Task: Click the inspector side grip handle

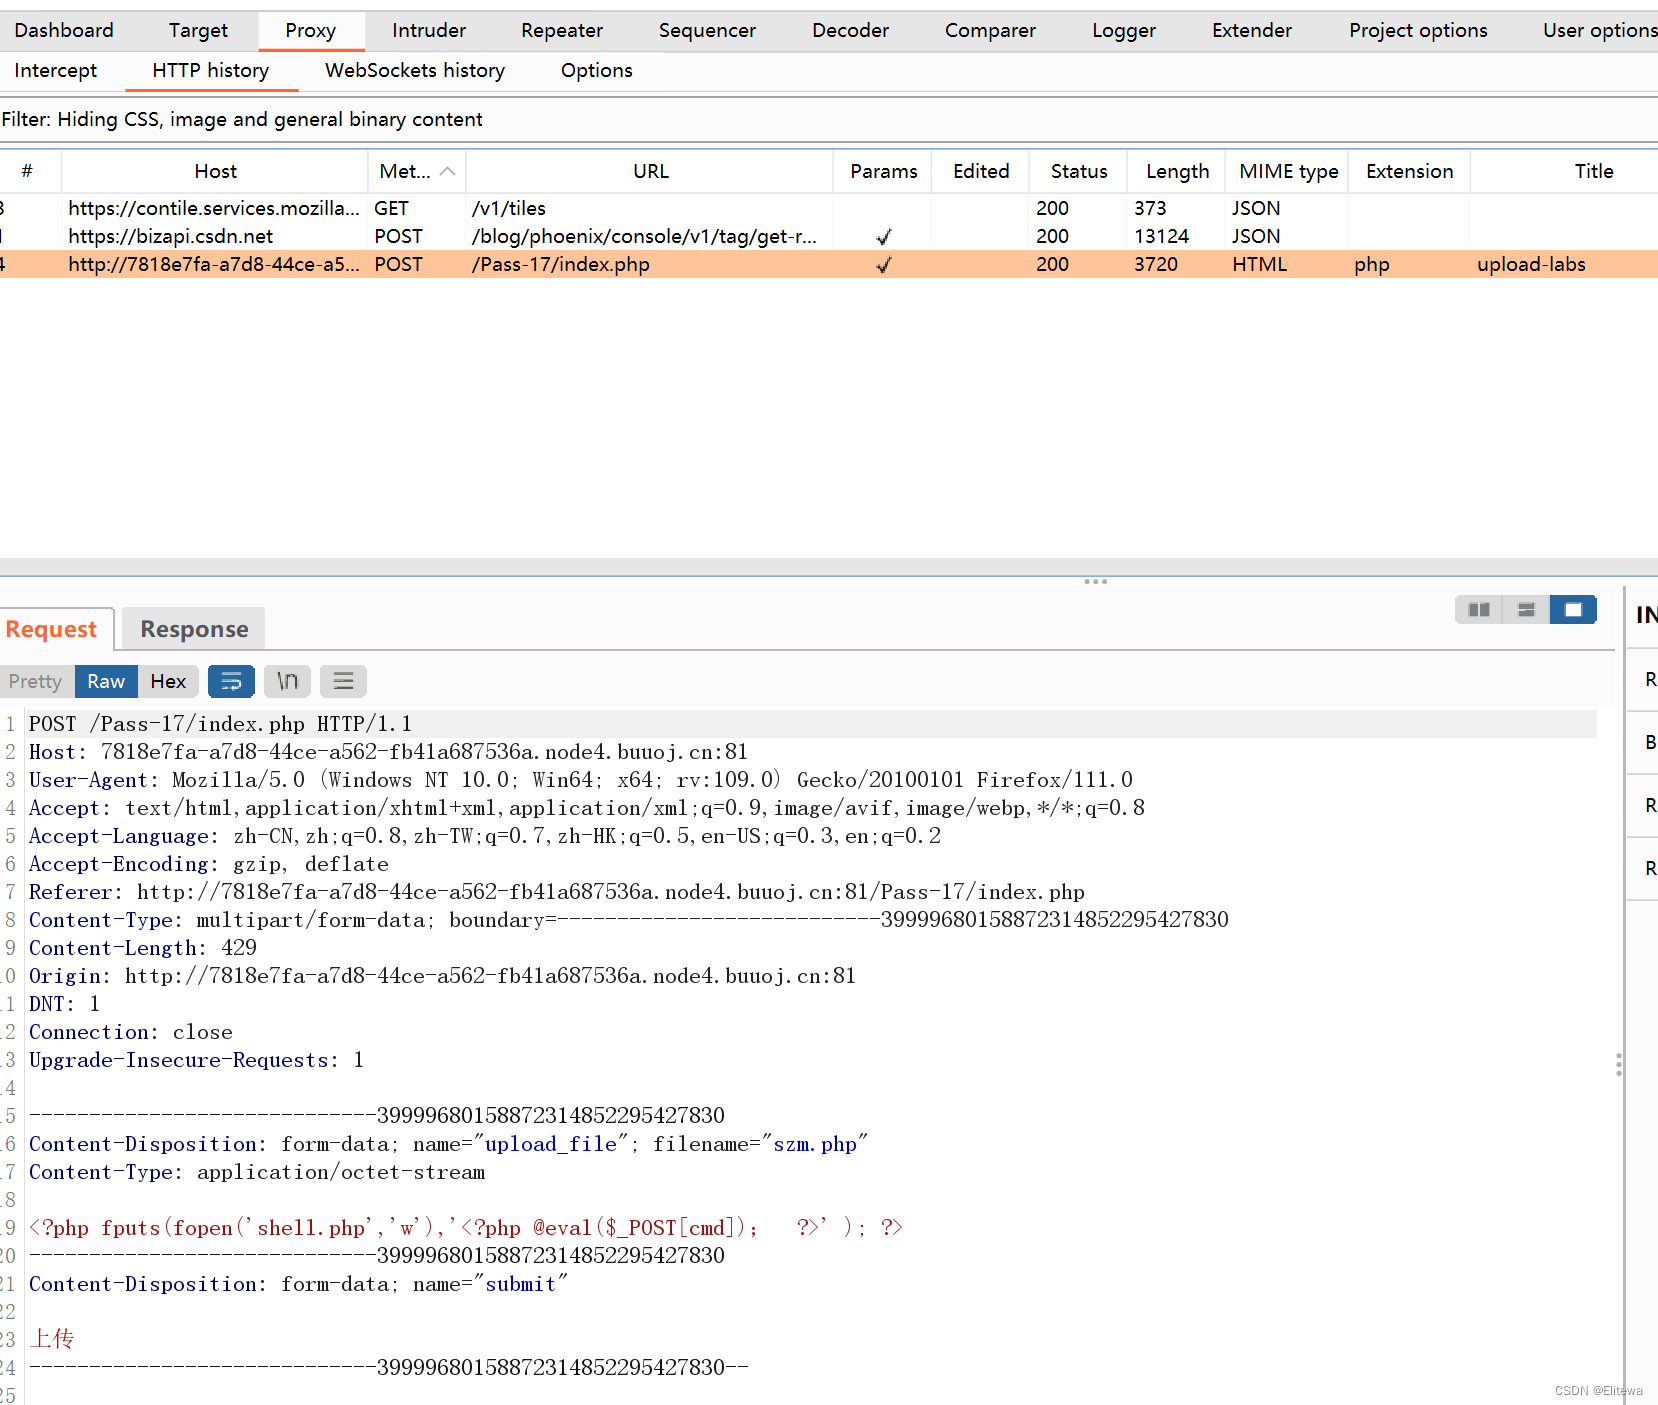Action: point(1619,1064)
